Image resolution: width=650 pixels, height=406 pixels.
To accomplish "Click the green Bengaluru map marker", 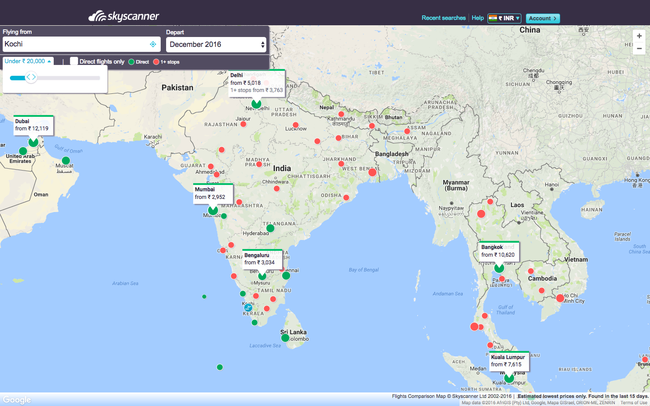I will coord(262,276).
